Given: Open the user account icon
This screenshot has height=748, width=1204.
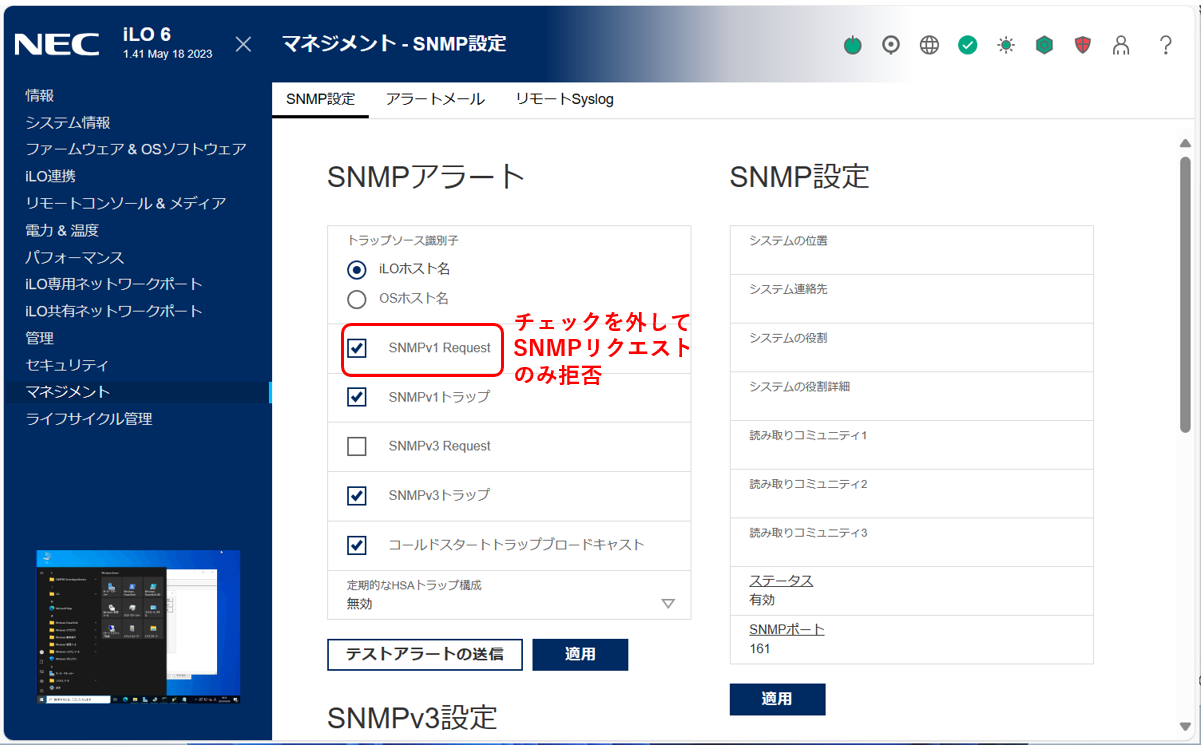Looking at the screenshot, I should (1121, 45).
